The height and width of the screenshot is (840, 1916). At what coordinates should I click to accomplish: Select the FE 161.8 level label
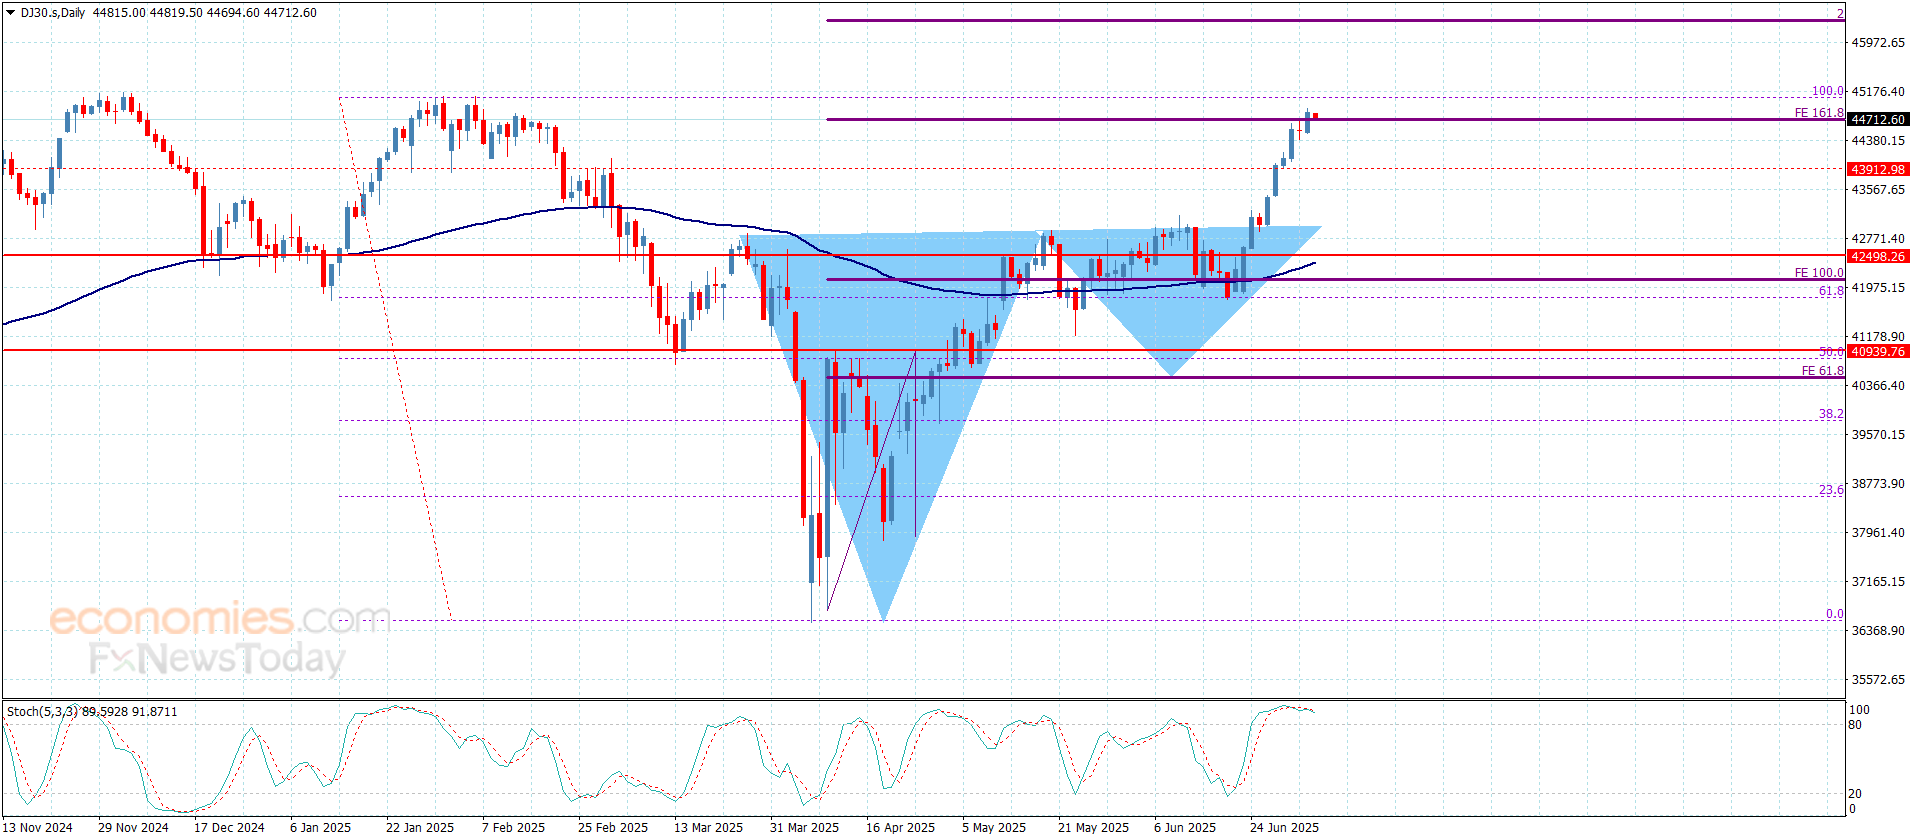click(x=1819, y=113)
